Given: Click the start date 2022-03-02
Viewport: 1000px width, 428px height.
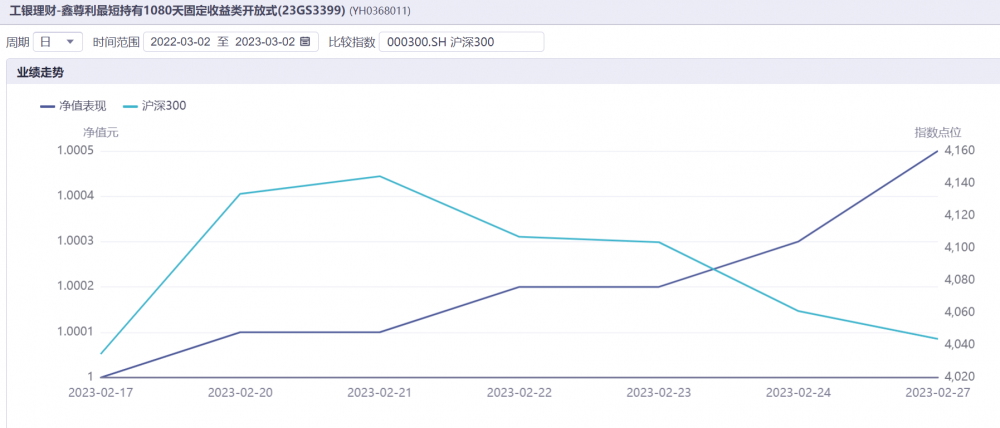Looking at the screenshot, I should click(x=180, y=42).
